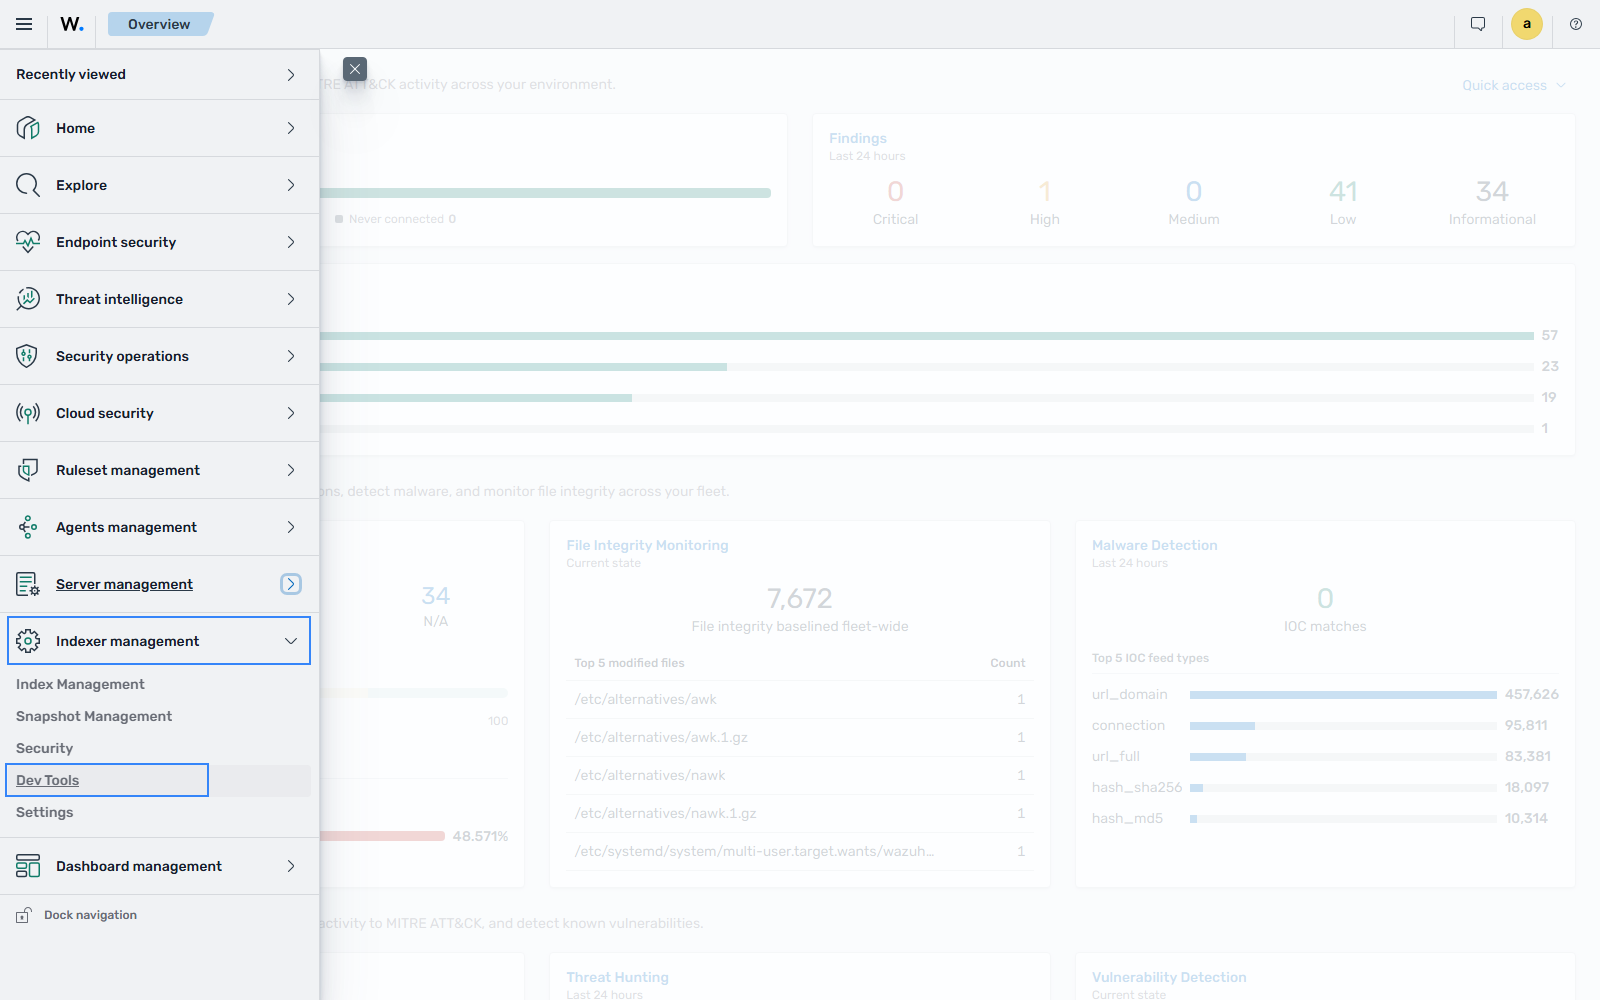Toggle the hamburger navigation menu
Viewport: 1600px width, 1000px height.
coord(24,24)
